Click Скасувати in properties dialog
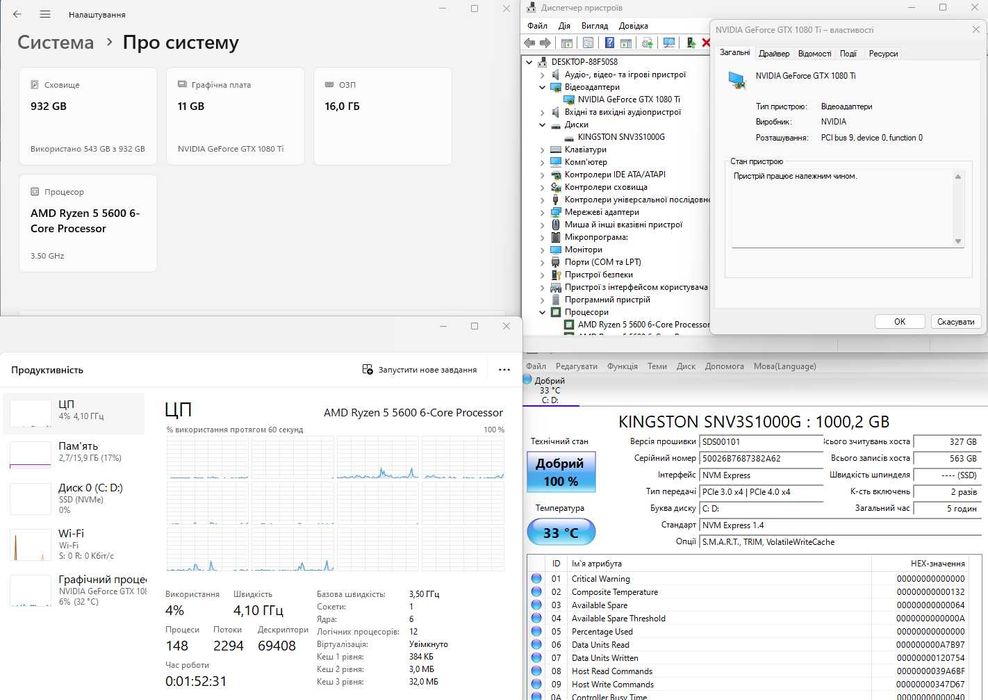Viewport: 988px width, 700px height. [x=955, y=321]
